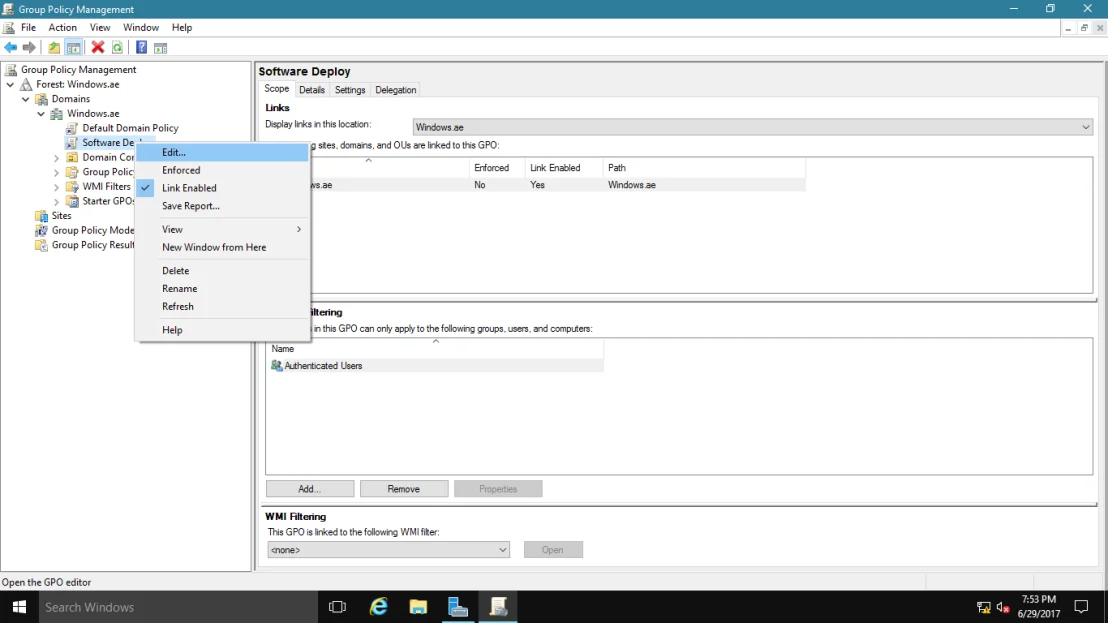1108x623 pixels.
Task: Expand the Group Policy Objects node
Action: tap(57, 172)
